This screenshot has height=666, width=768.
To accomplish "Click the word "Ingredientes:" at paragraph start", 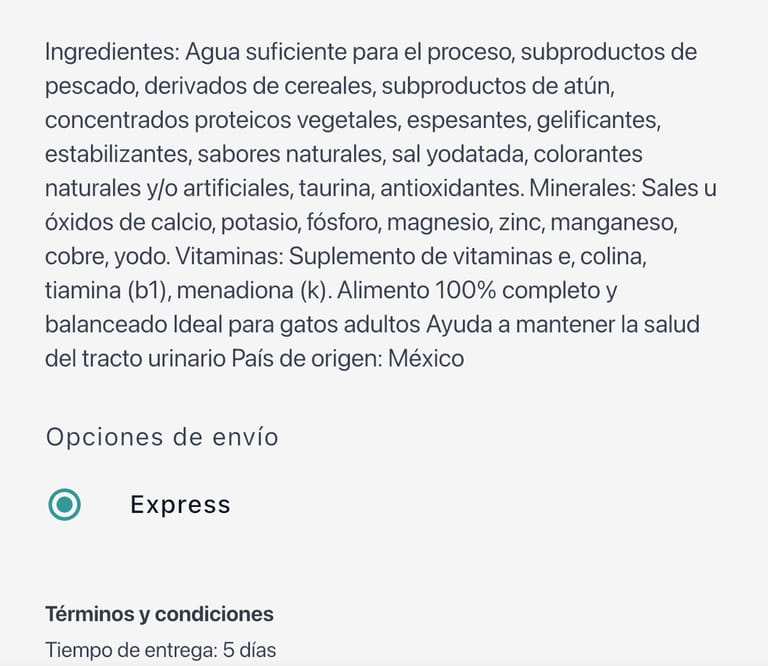I will coord(111,52).
